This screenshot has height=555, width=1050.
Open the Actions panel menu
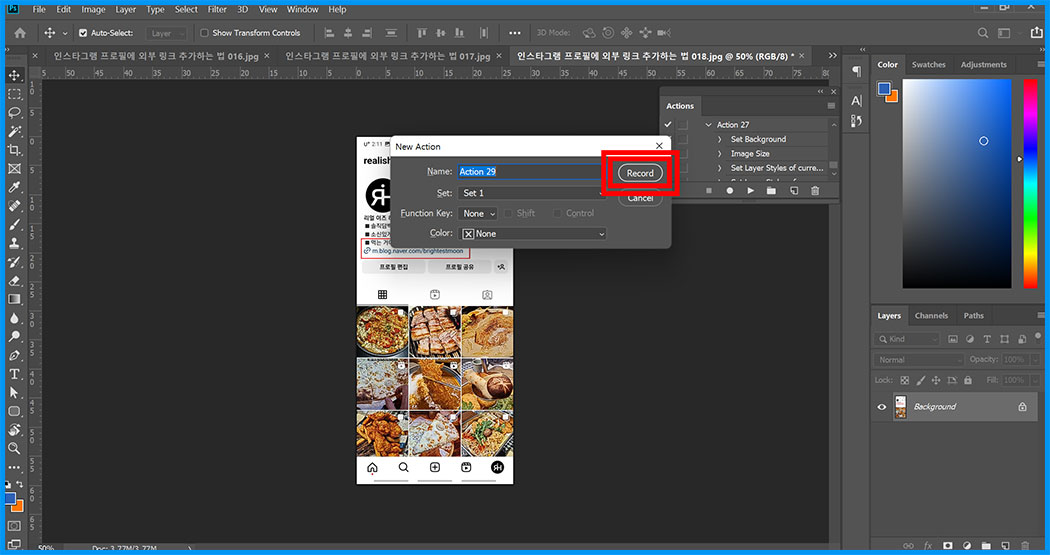(x=831, y=106)
